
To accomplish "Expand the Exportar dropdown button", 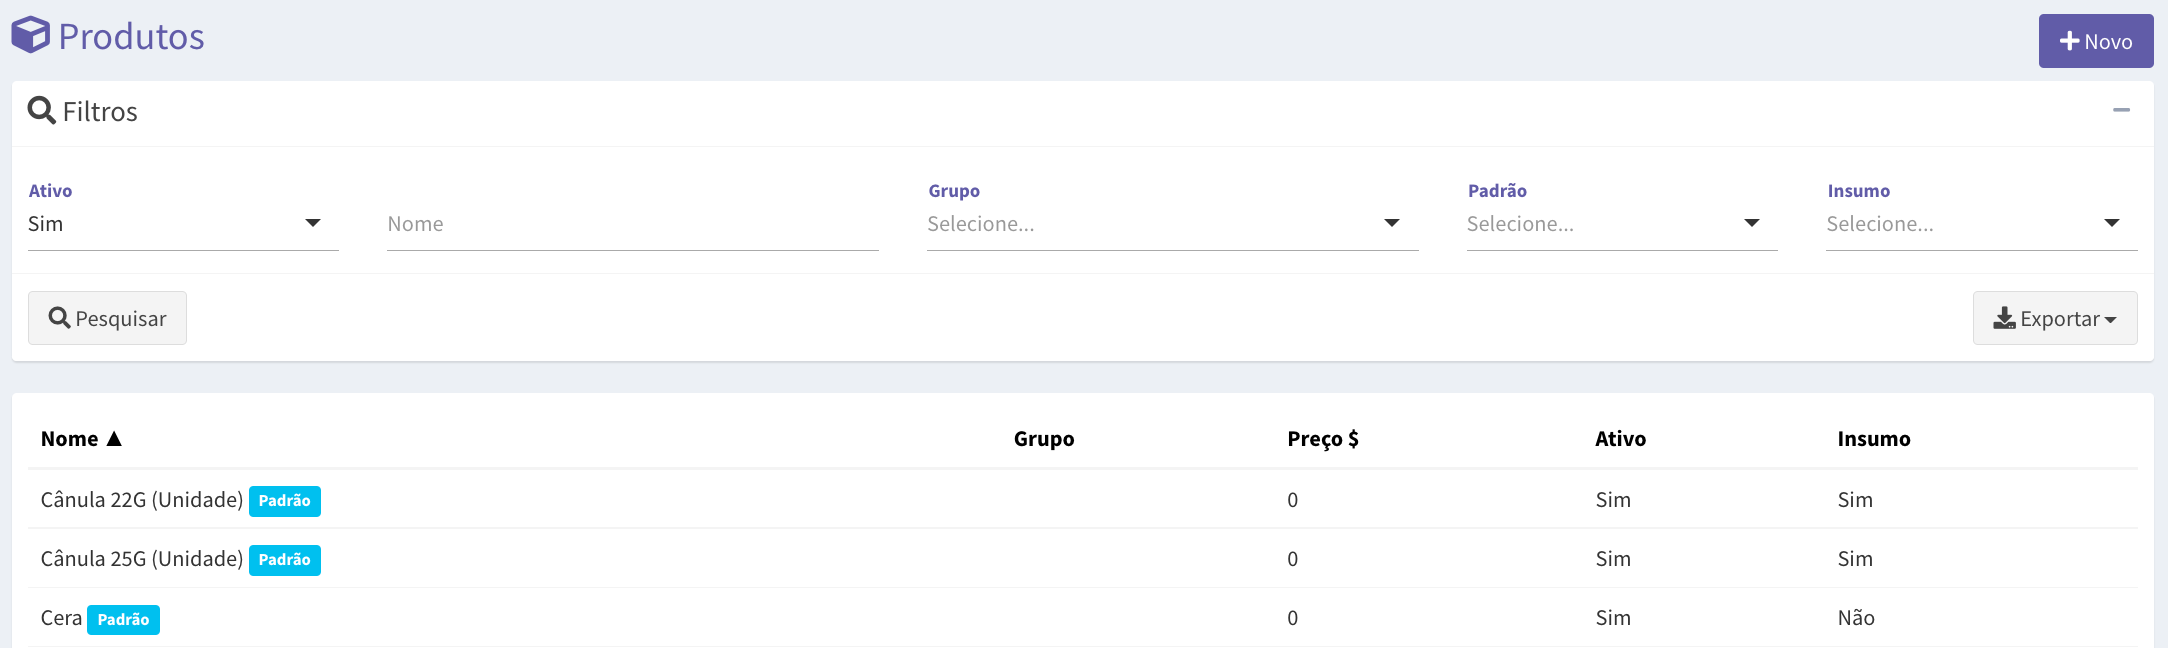I will (x=2055, y=318).
